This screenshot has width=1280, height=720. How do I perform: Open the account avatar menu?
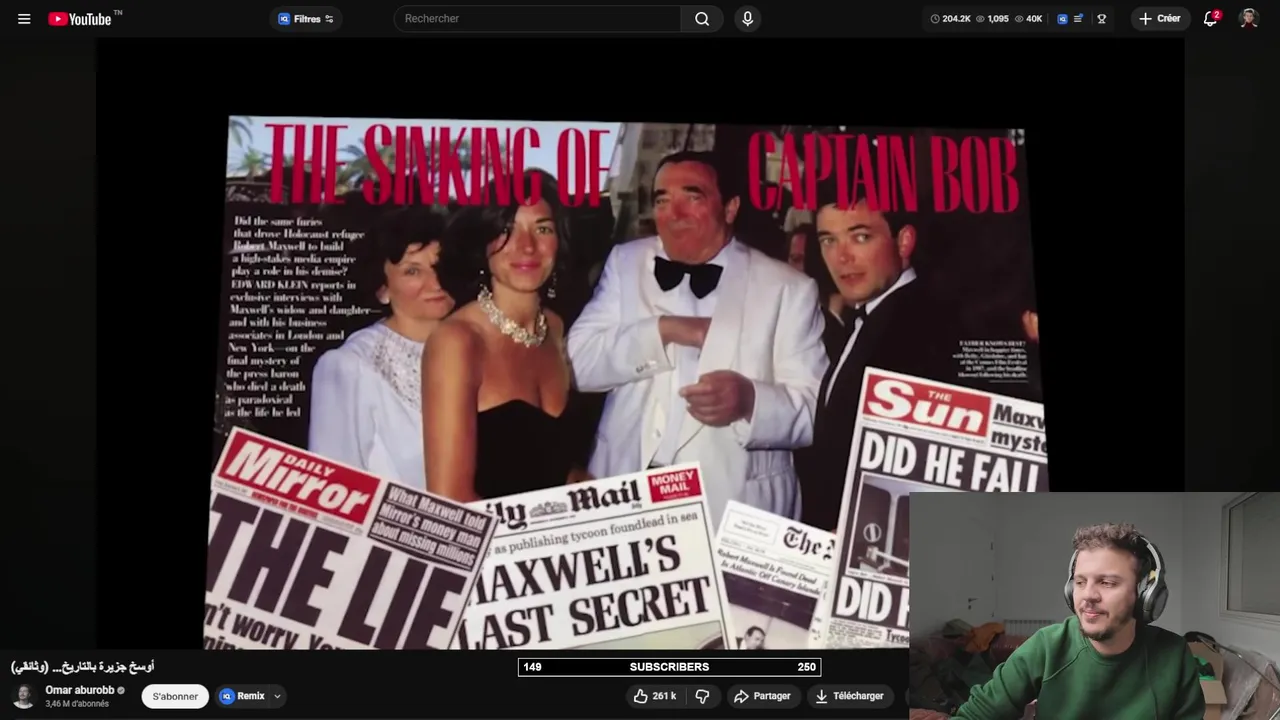click(1248, 19)
